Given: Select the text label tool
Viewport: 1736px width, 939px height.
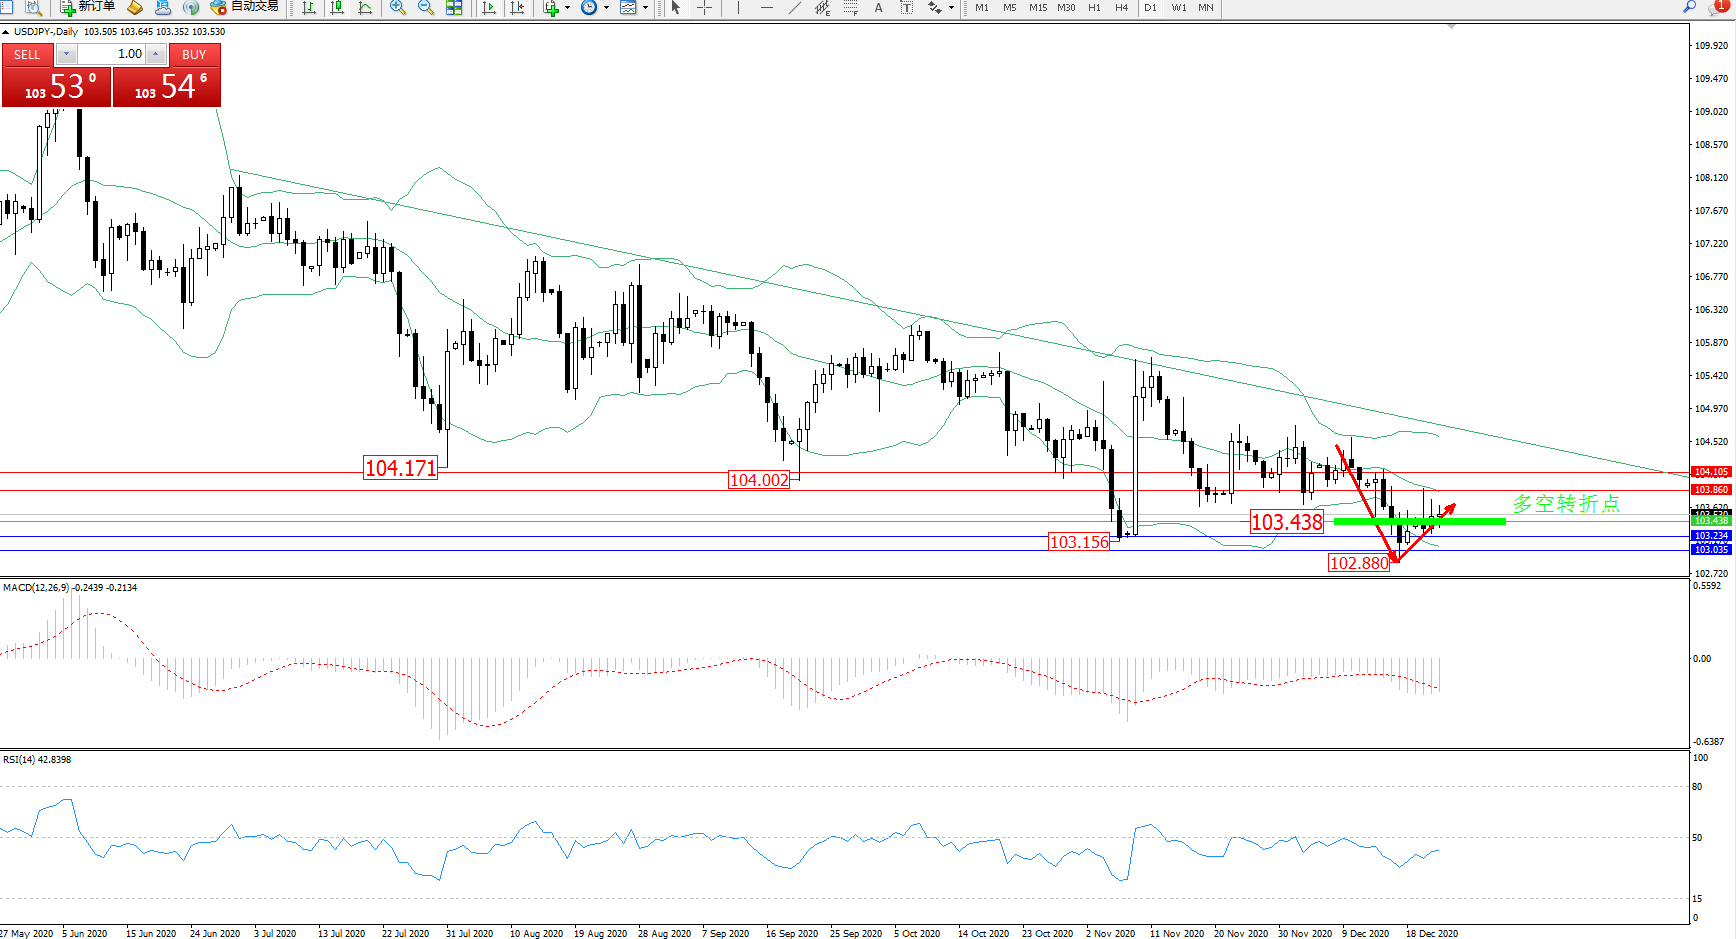Looking at the screenshot, I should coord(878,8).
